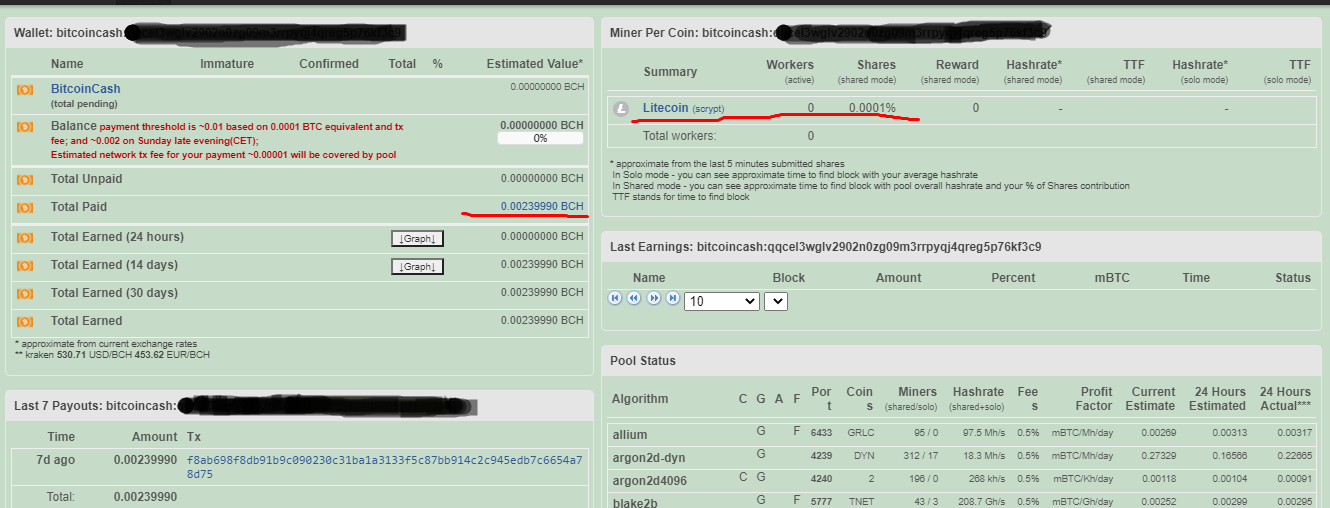
Task: Click port 6433 in allium row
Action: (x=821, y=434)
